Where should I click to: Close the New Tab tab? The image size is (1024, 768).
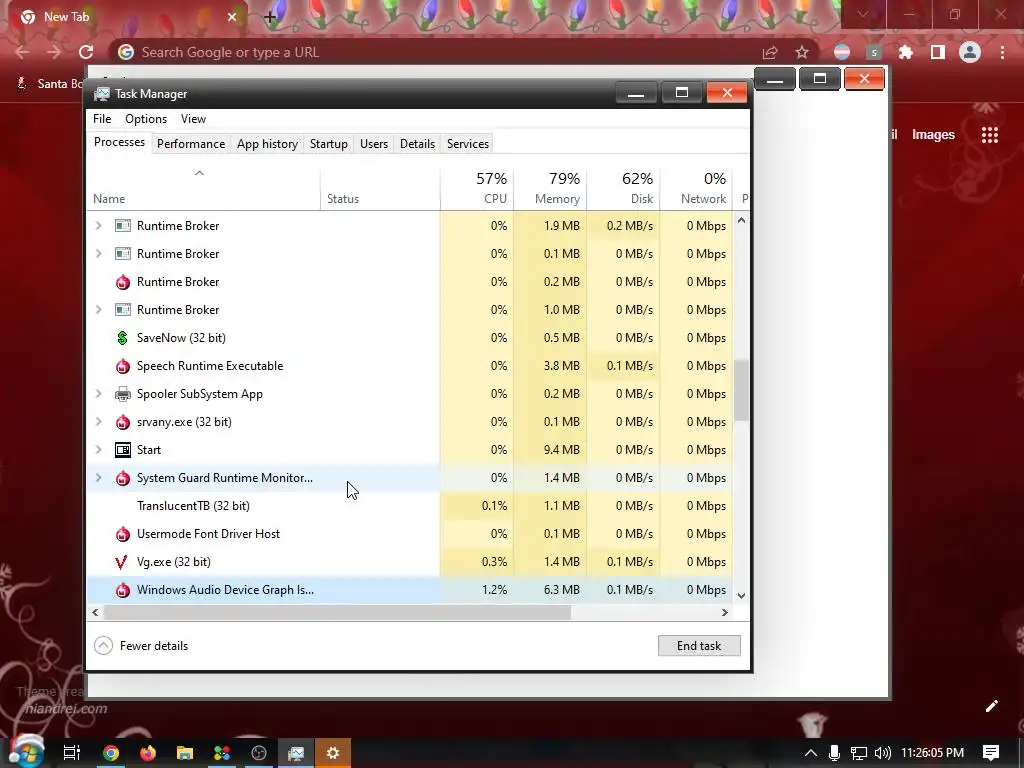pos(232,17)
